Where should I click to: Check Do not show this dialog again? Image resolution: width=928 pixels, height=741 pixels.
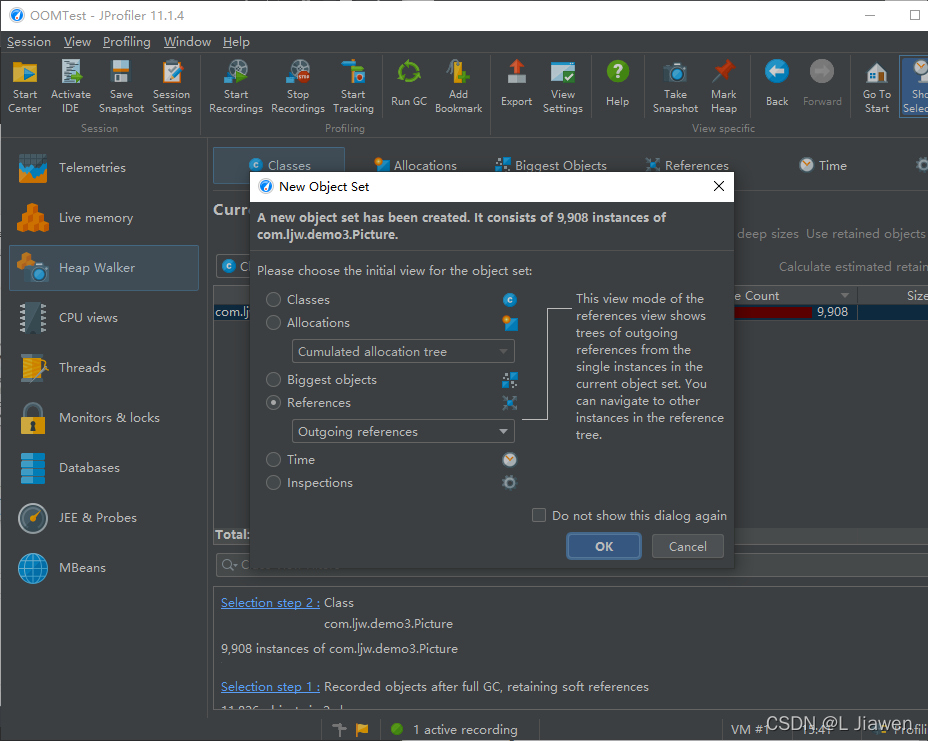(x=539, y=515)
